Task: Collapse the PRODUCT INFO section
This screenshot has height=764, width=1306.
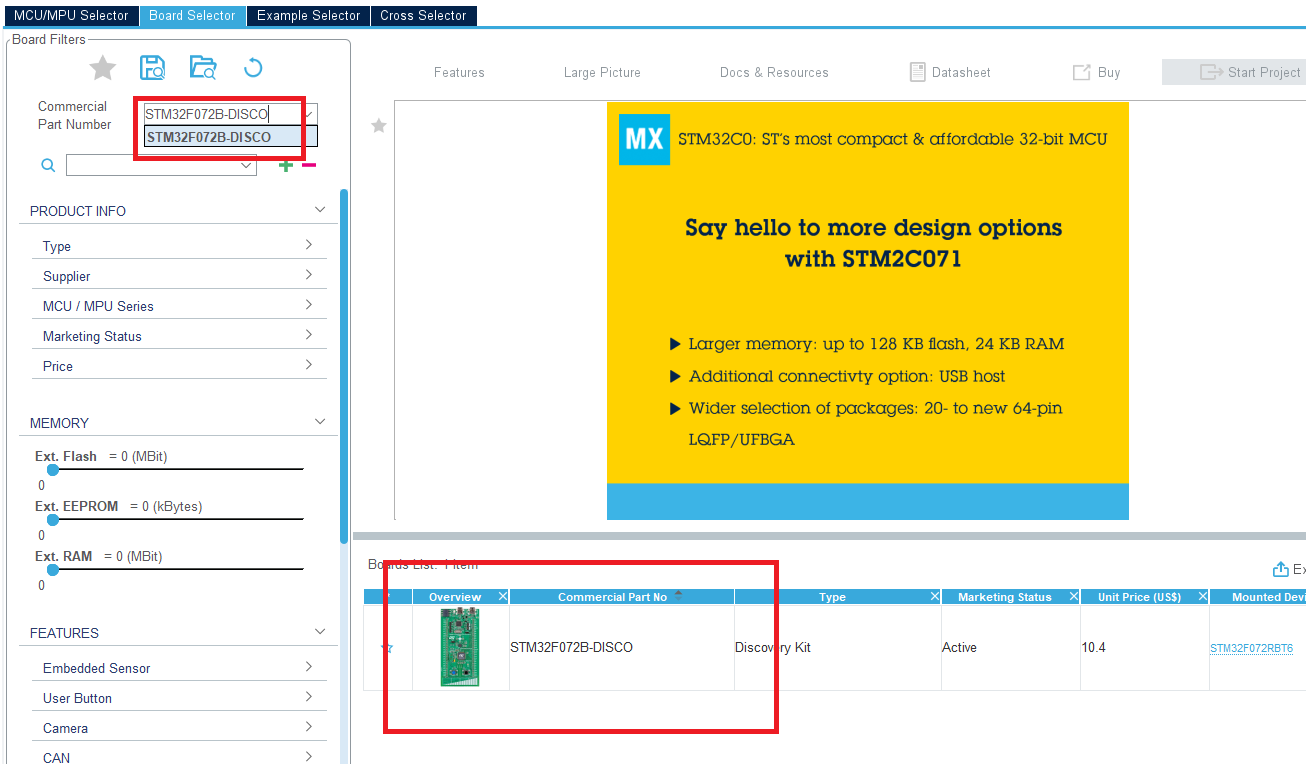Action: pos(319,210)
